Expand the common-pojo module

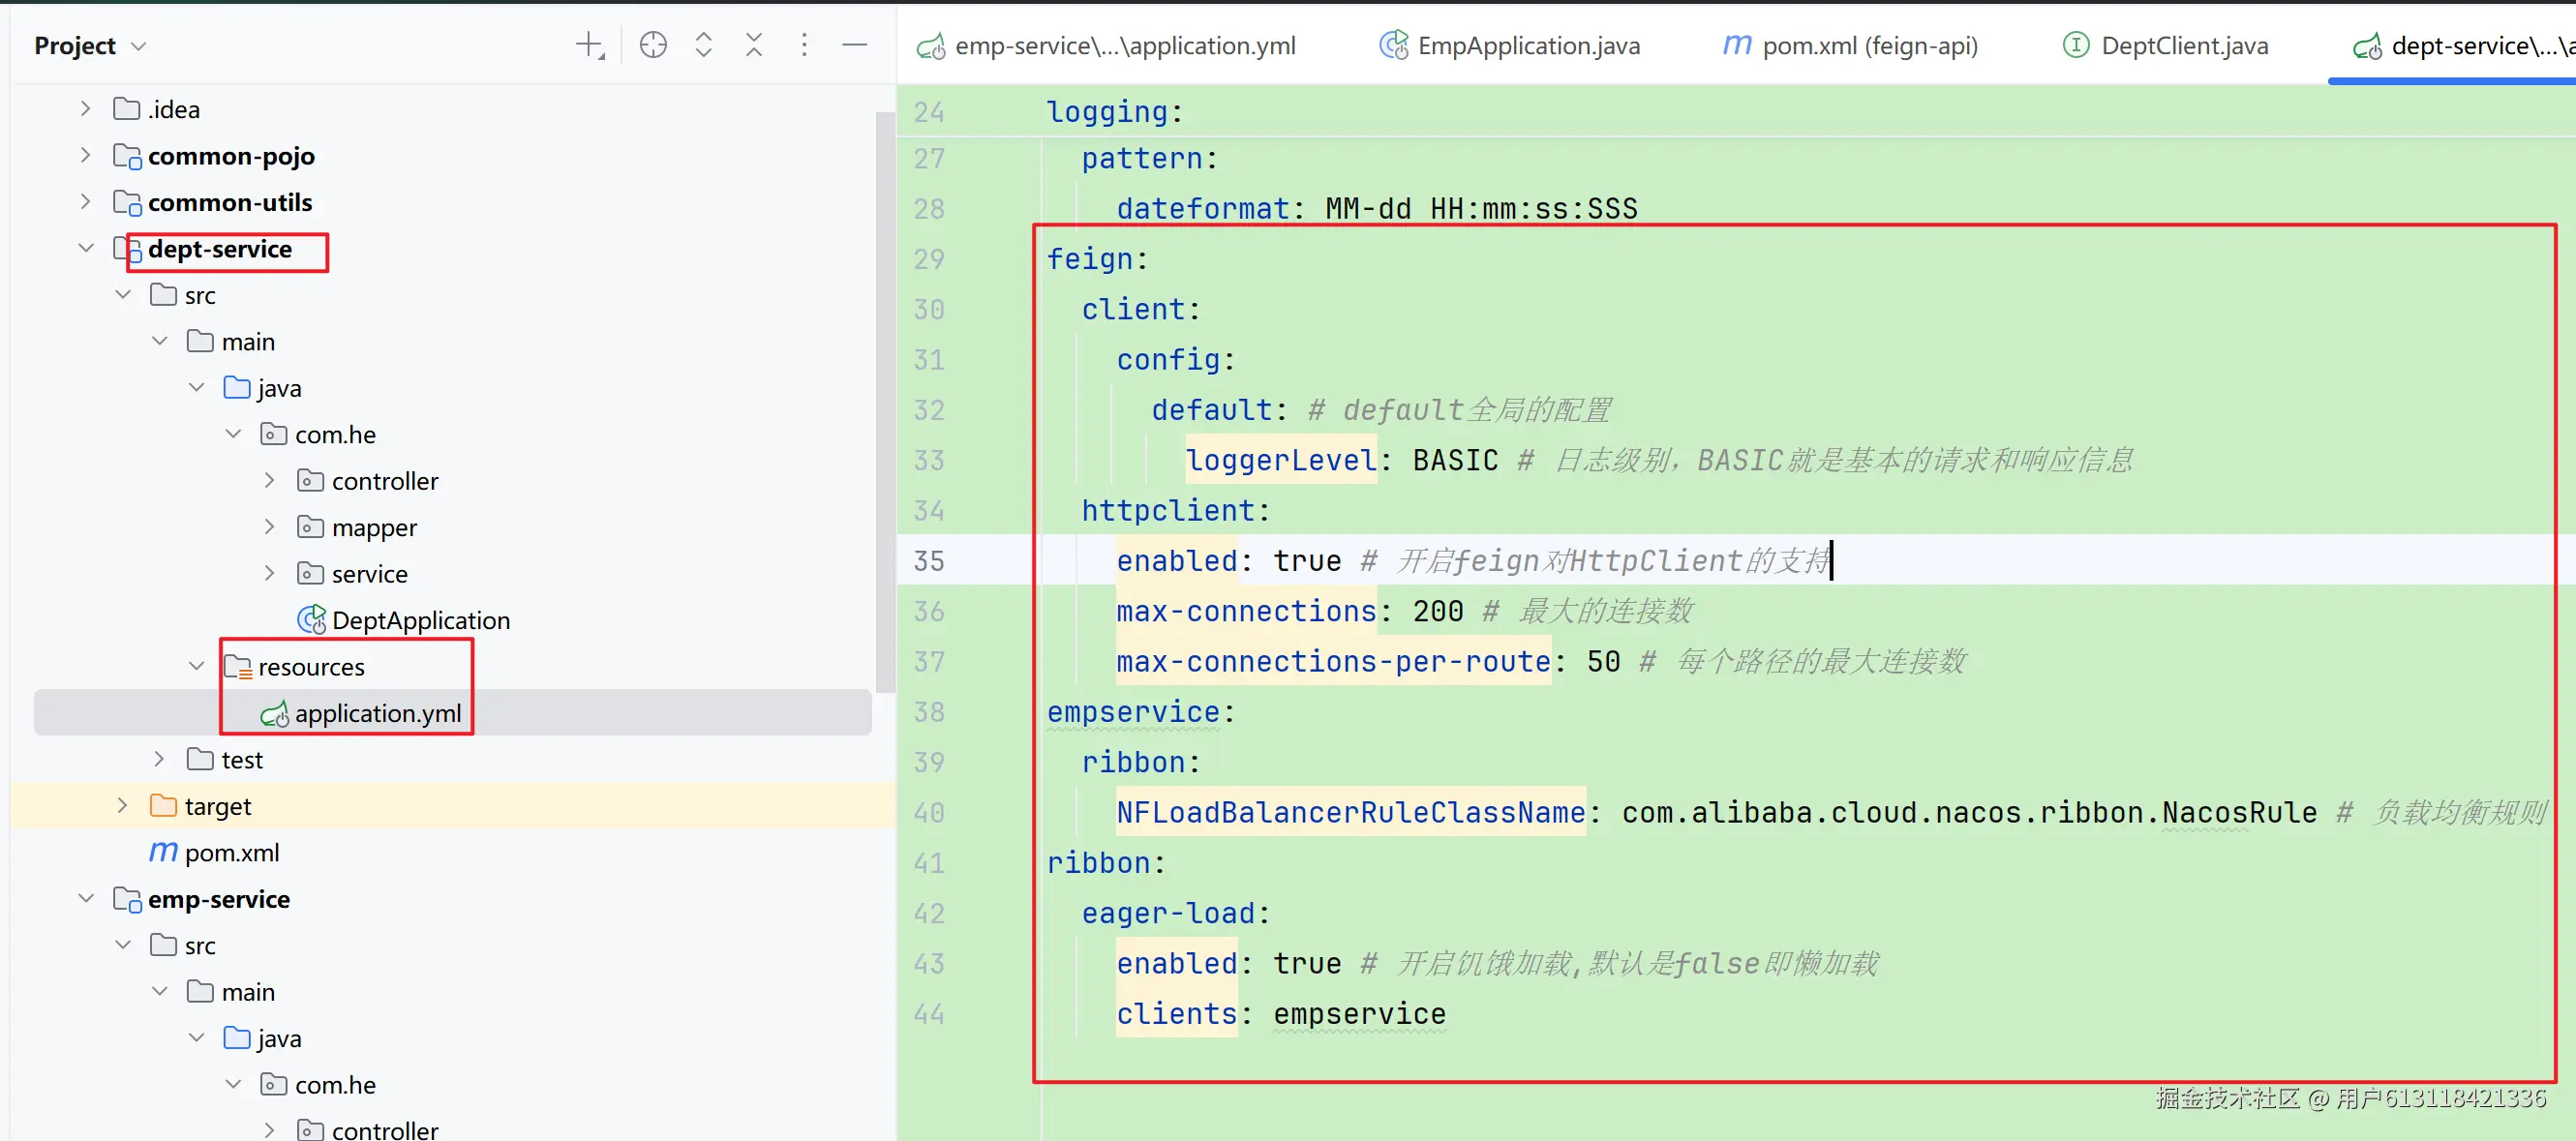[x=86, y=156]
